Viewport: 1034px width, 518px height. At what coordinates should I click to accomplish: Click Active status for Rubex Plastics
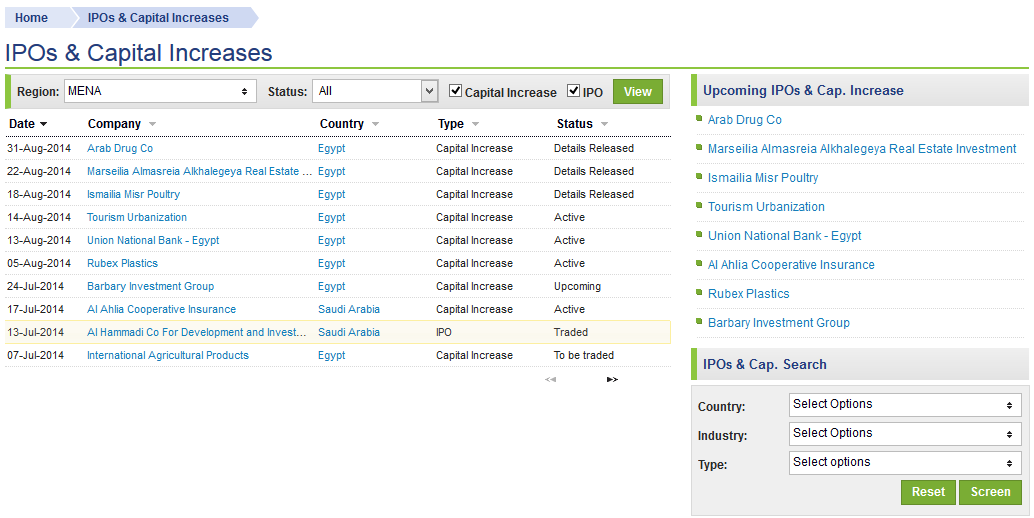pos(569,264)
